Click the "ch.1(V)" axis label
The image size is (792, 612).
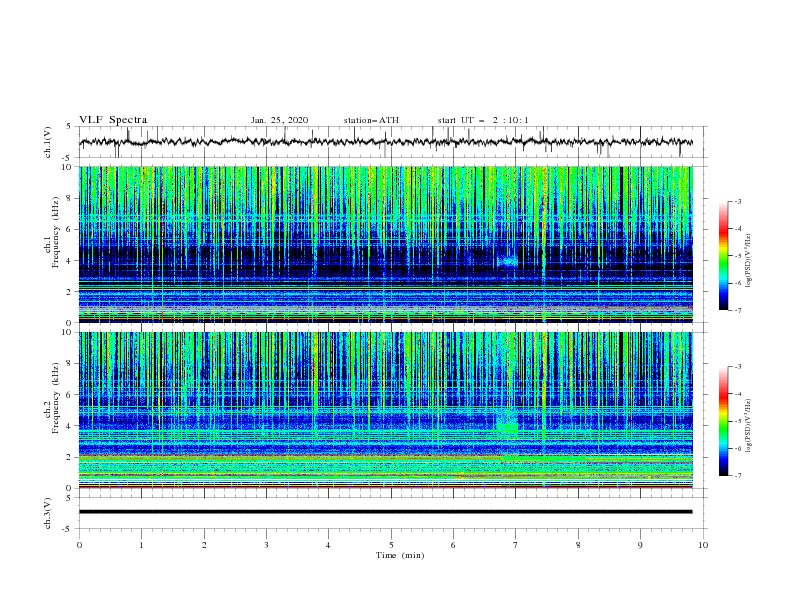point(48,142)
